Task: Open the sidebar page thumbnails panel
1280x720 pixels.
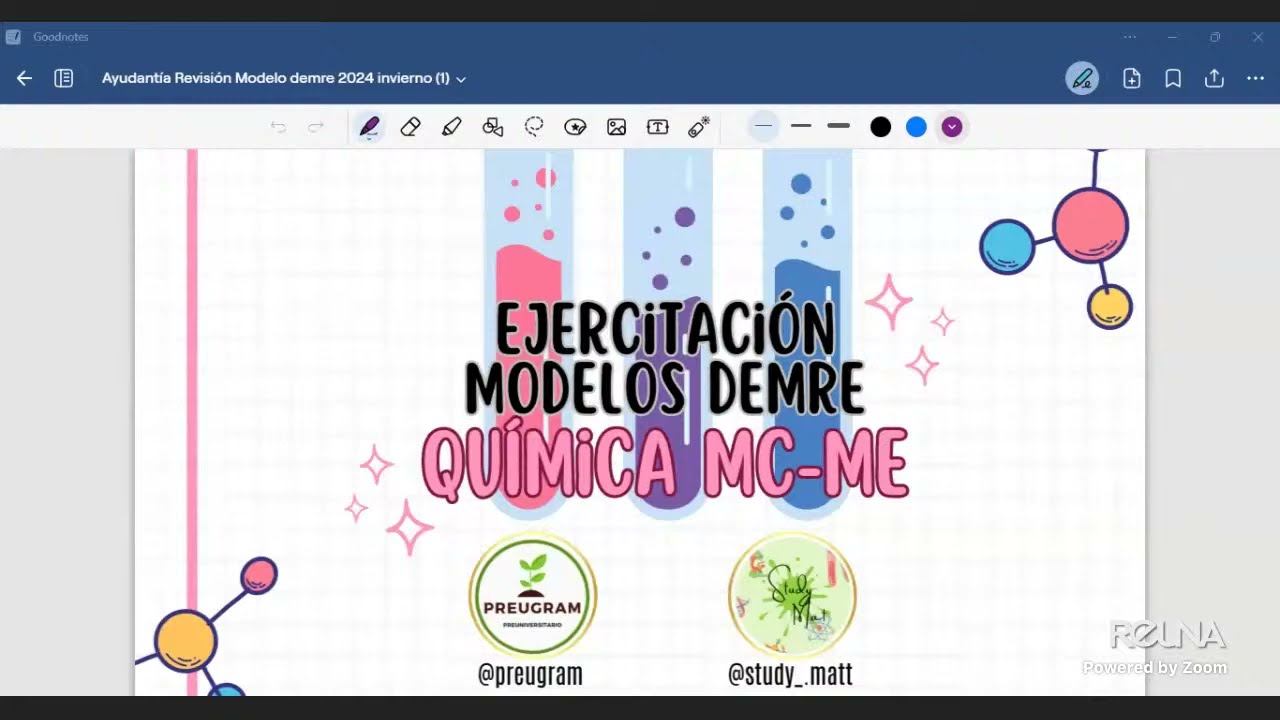Action: [63, 78]
